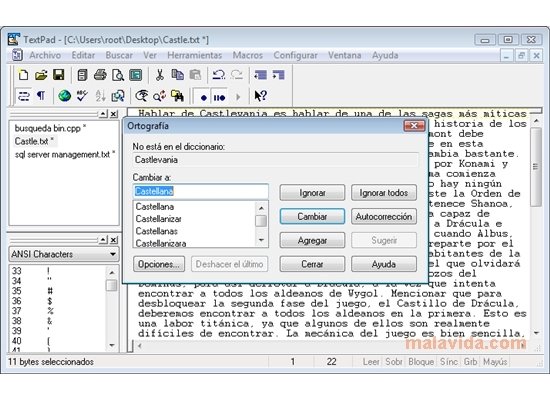Run spelling check with the ABC checkmark icon
Image resolution: width=550 pixels, height=400 pixels.
point(82,96)
